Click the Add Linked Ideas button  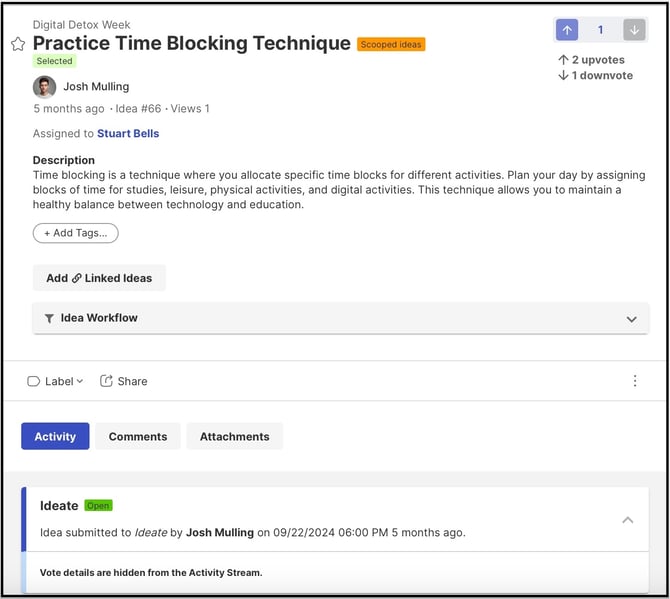tap(99, 278)
